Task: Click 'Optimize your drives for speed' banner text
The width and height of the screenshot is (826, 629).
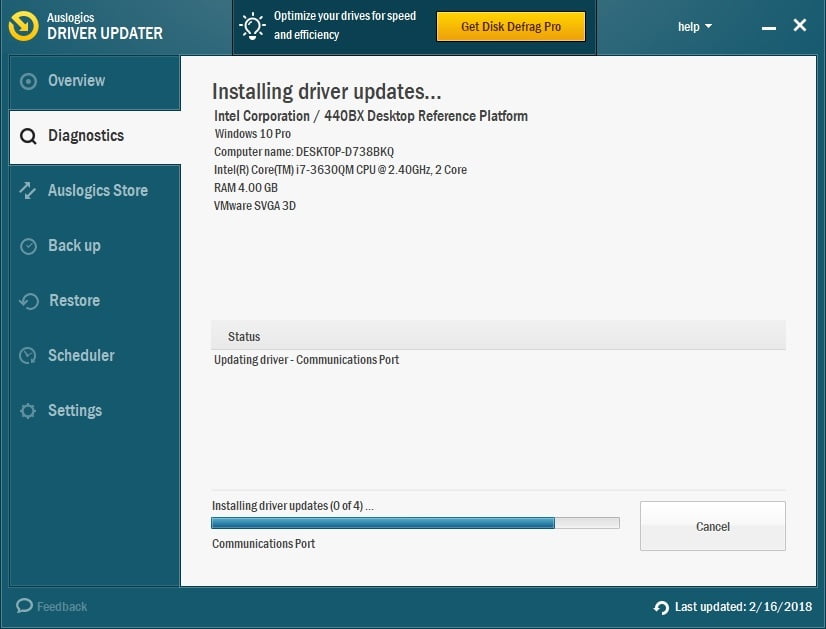Action: 345,16
